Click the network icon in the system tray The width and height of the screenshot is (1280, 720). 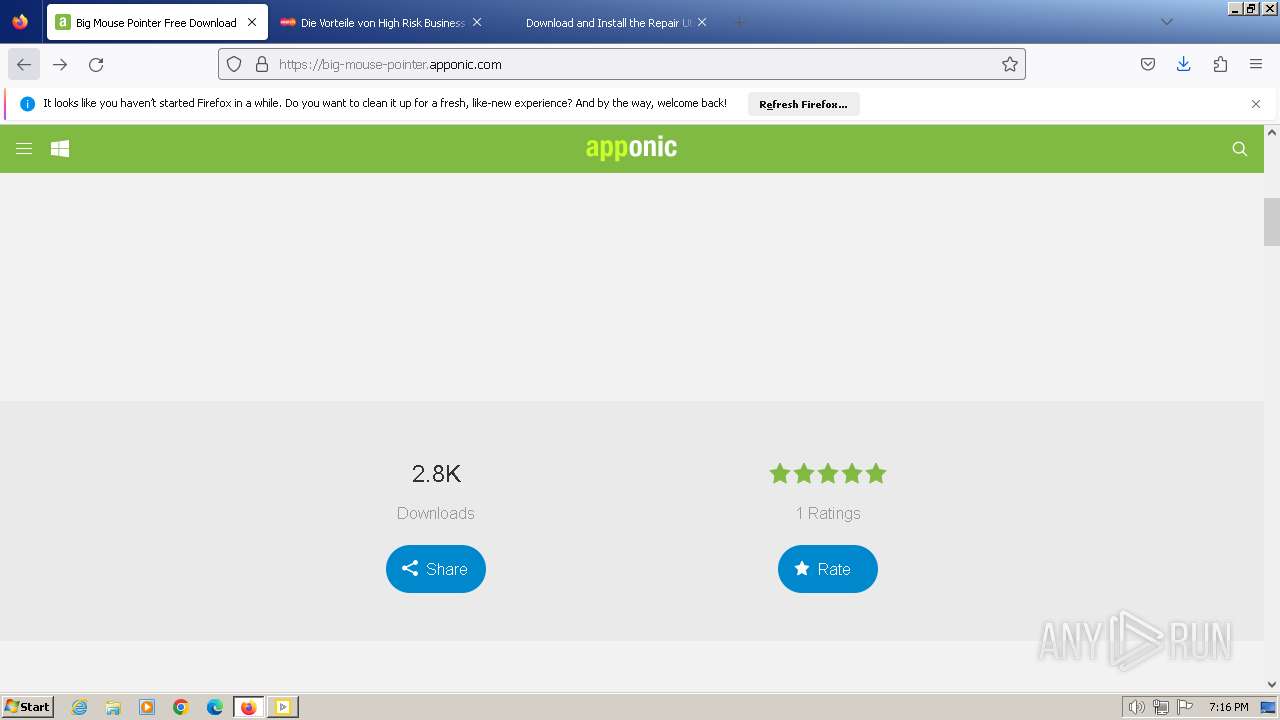tap(1161, 707)
